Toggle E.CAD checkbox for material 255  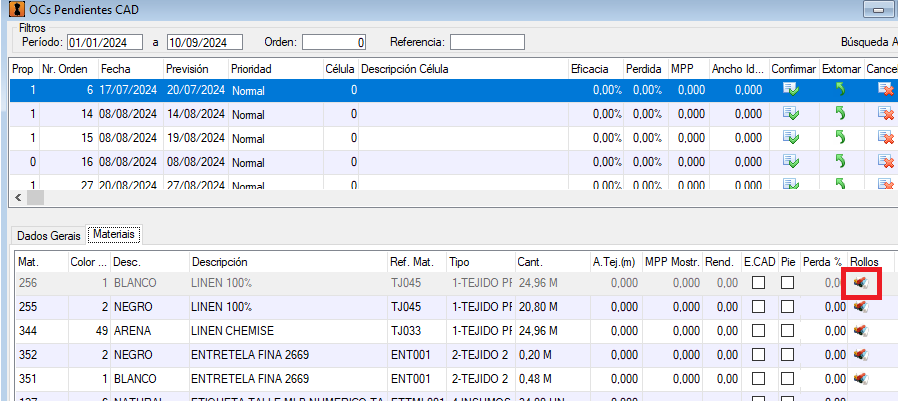coord(758,307)
